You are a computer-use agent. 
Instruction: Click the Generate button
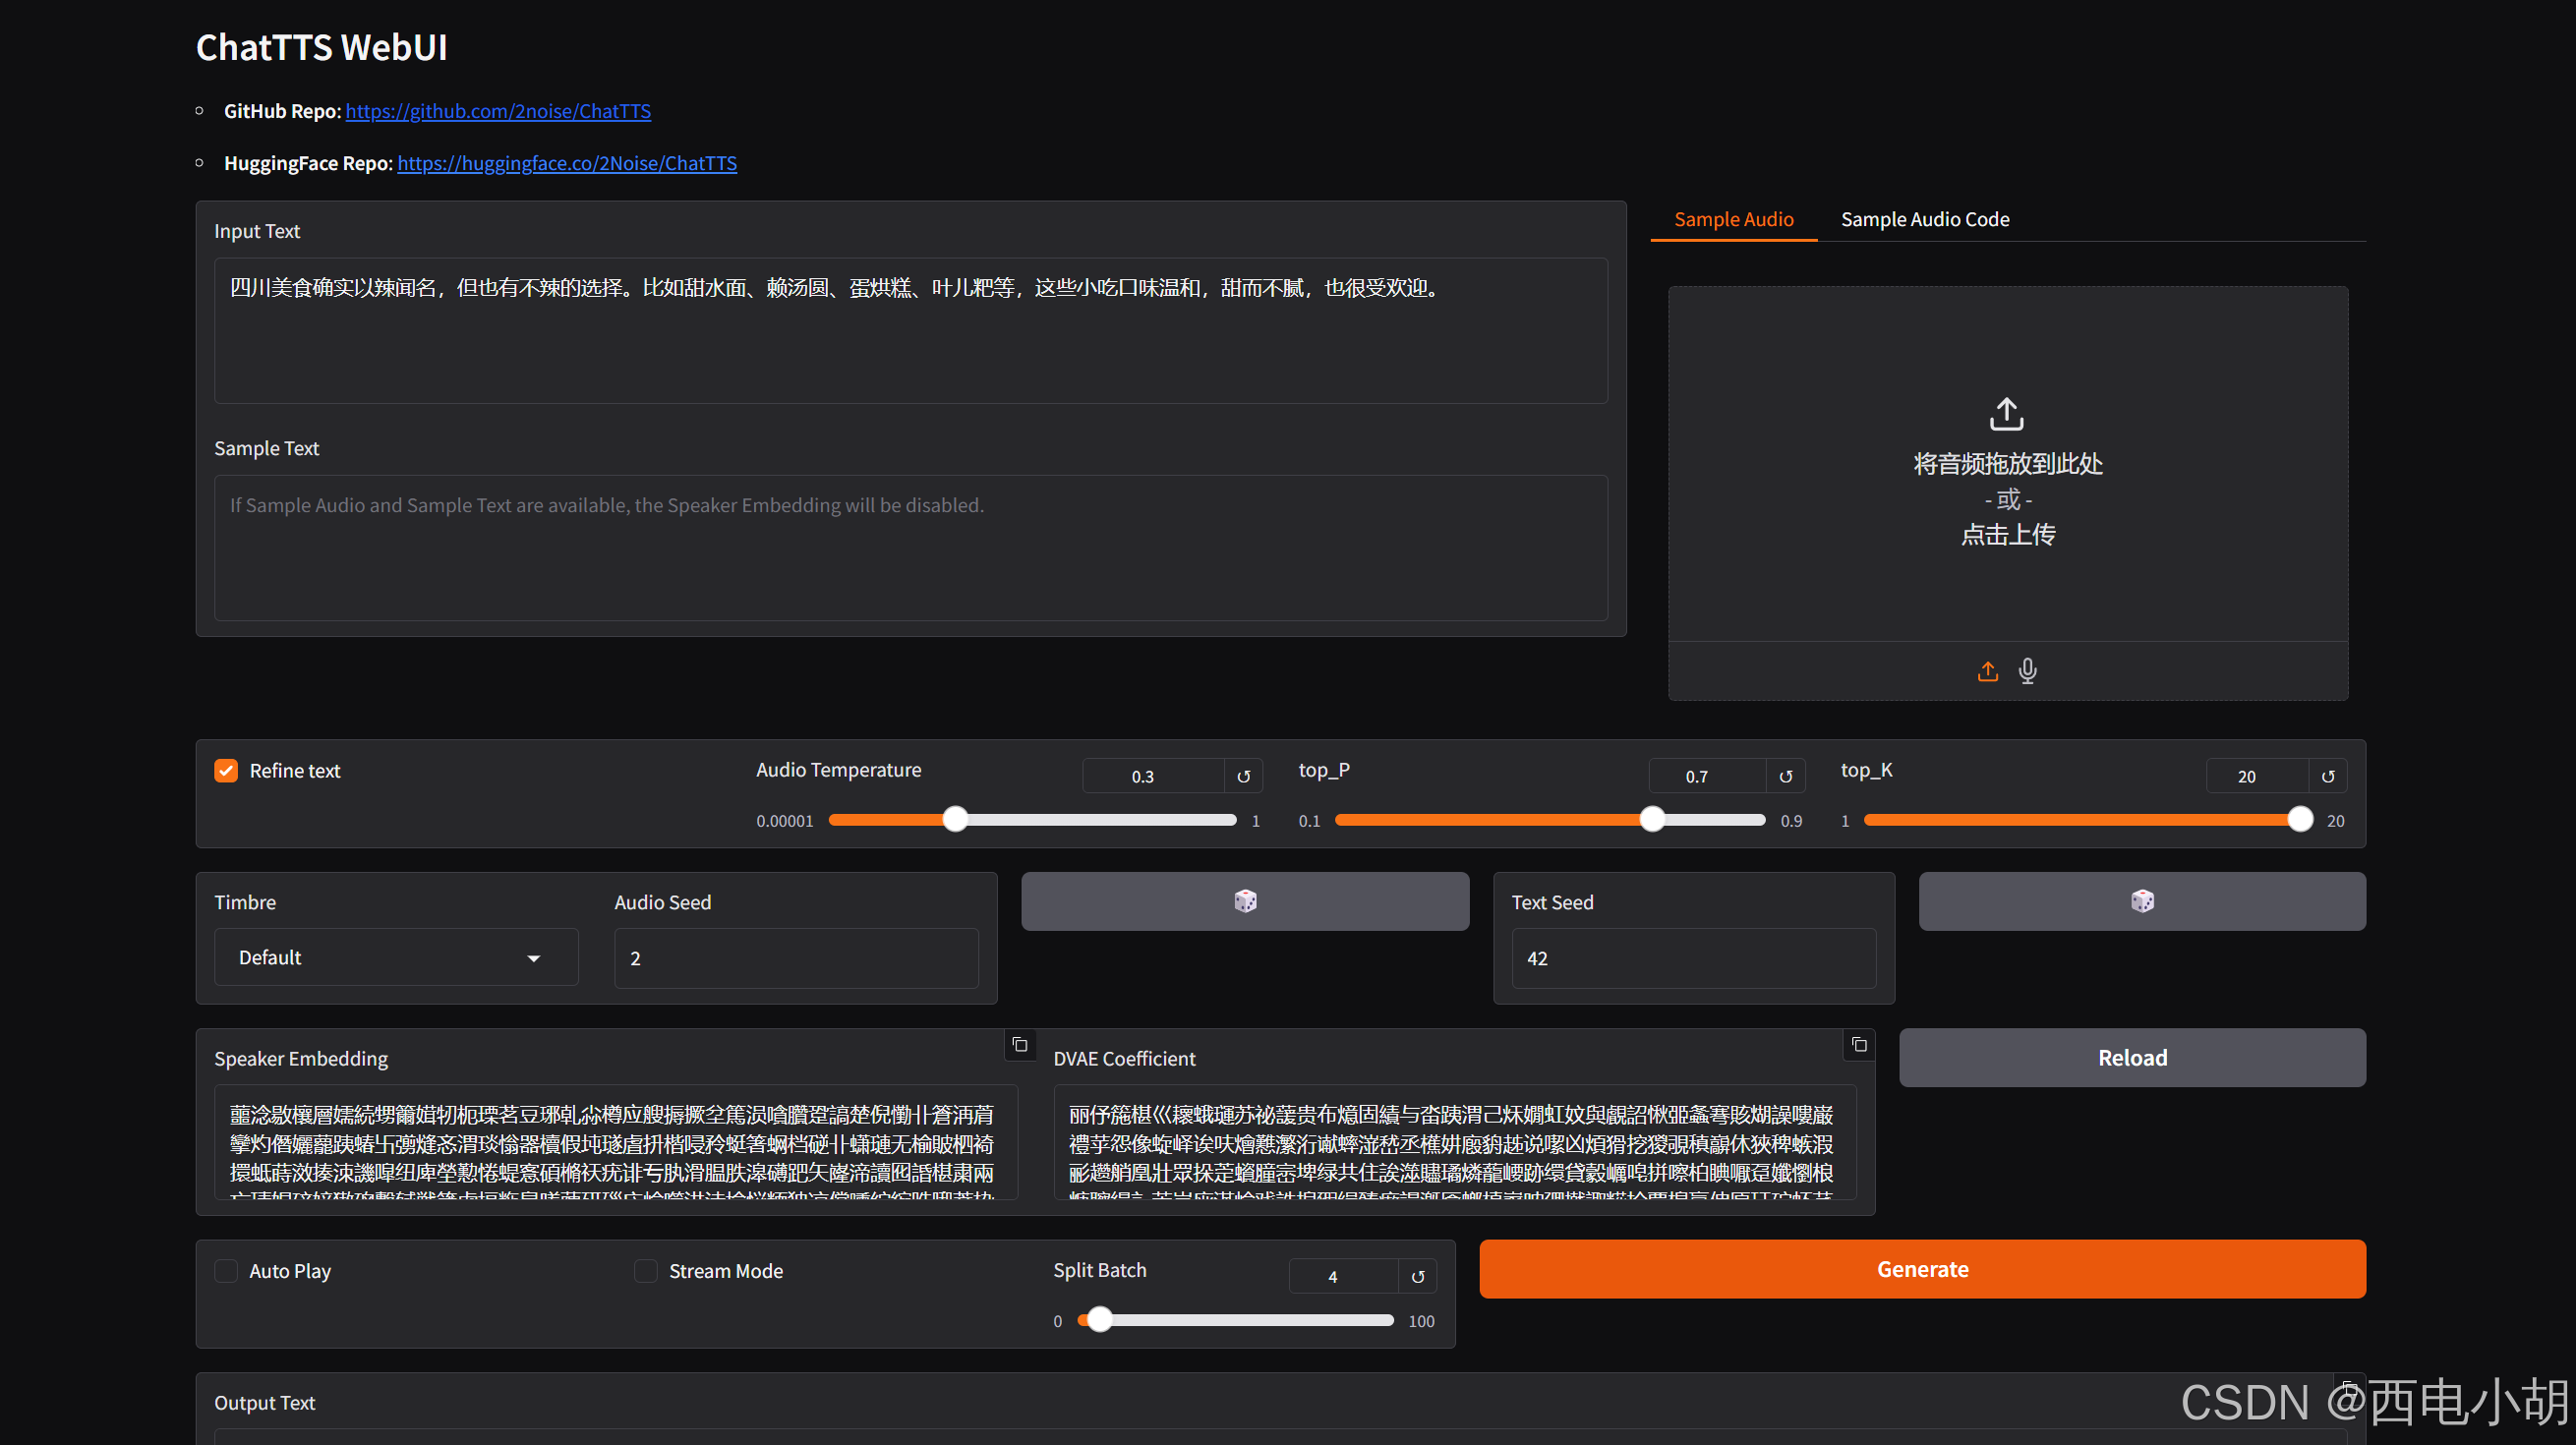pos(1921,1269)
